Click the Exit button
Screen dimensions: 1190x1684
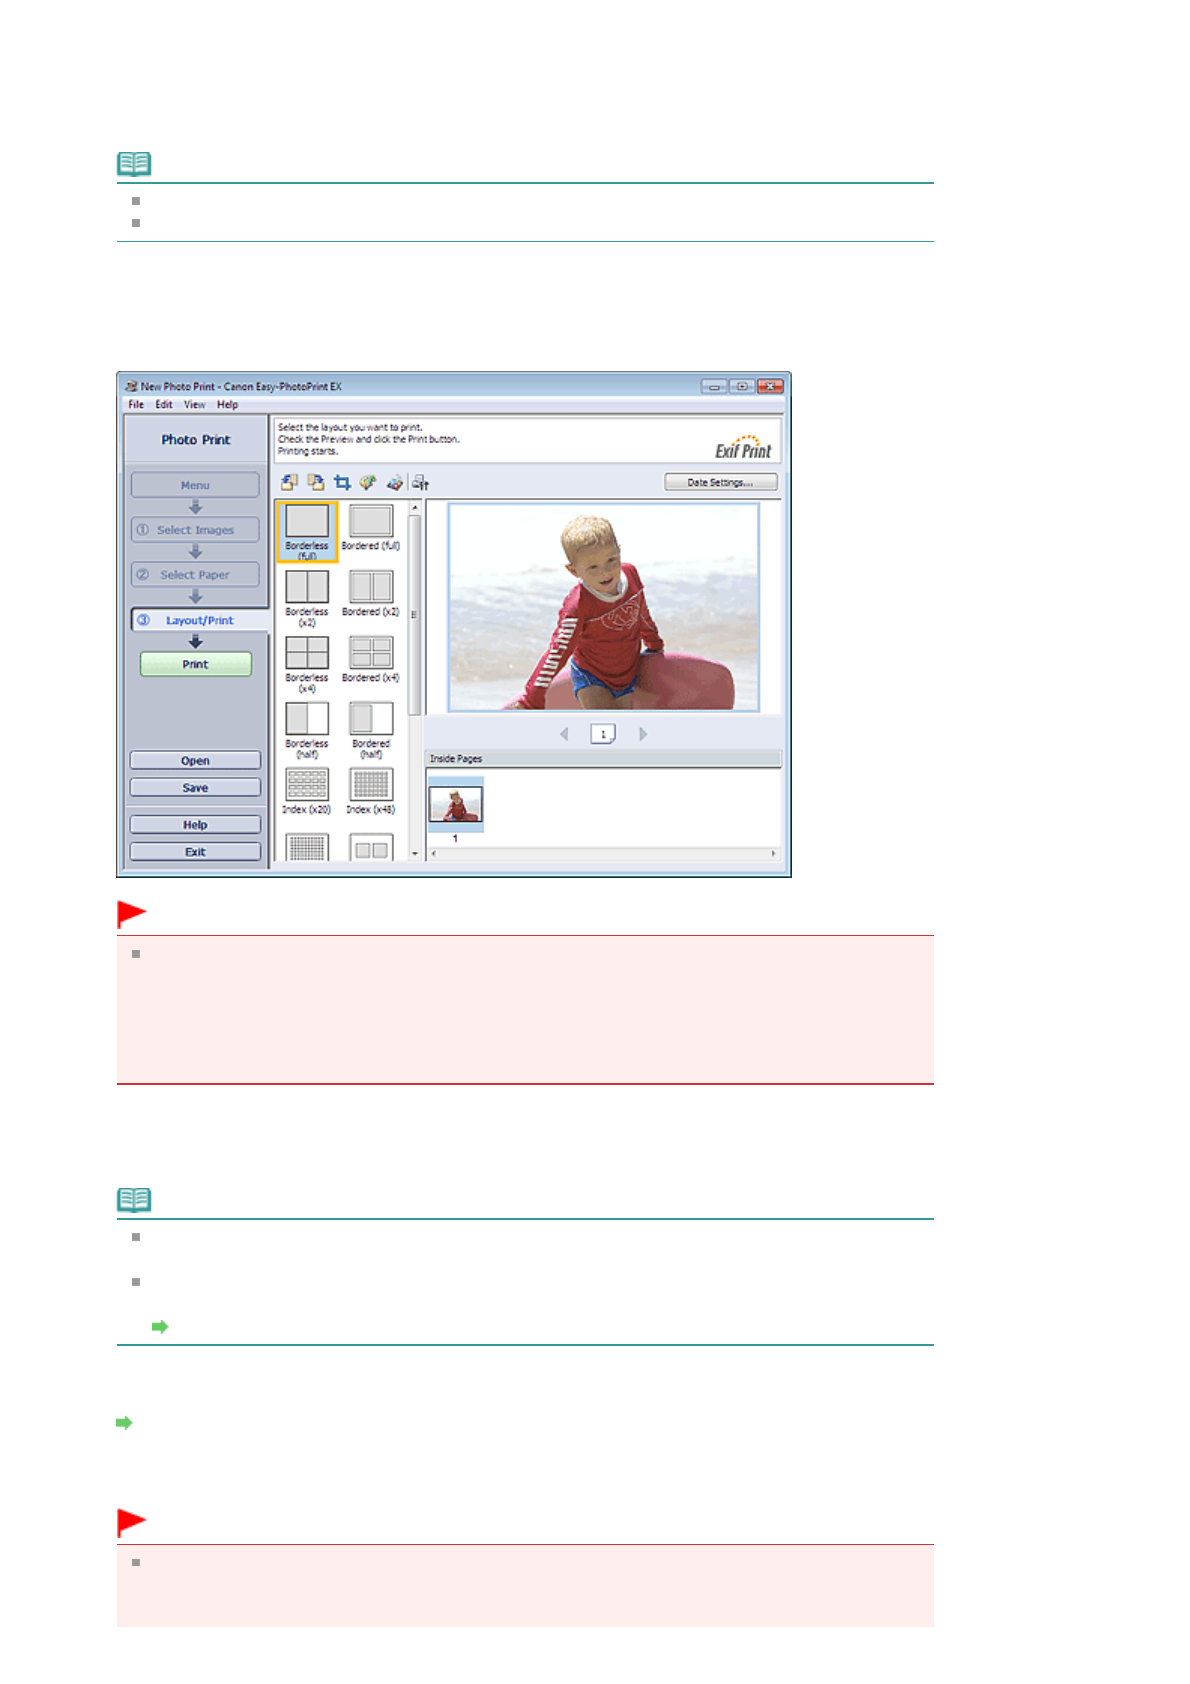click(x=195, y=852)
